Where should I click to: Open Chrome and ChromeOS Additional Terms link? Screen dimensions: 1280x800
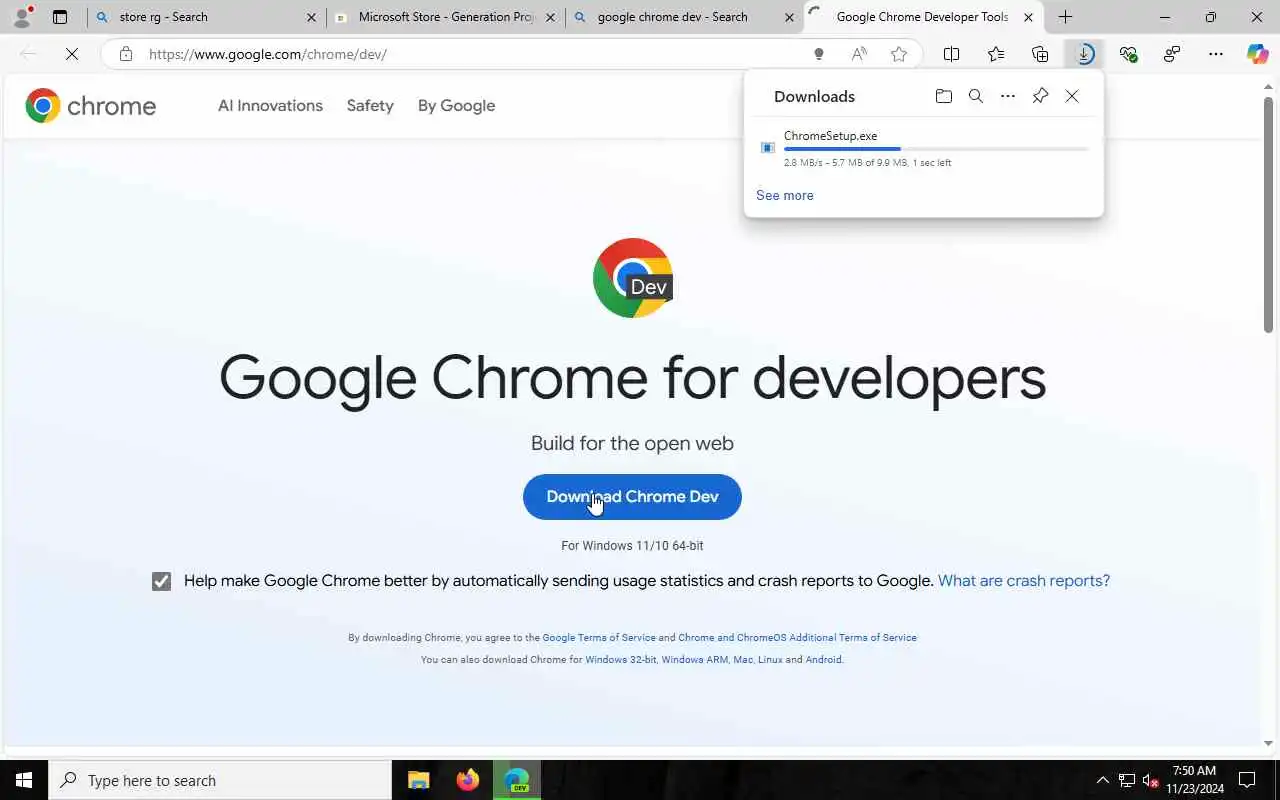point(797,638)
